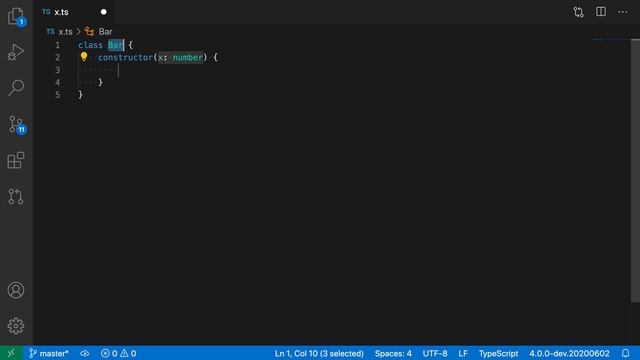This screenshot has width=640, height=360.
Task: Close the unsaved x.ts tab dot
Action: pos(104,12)
